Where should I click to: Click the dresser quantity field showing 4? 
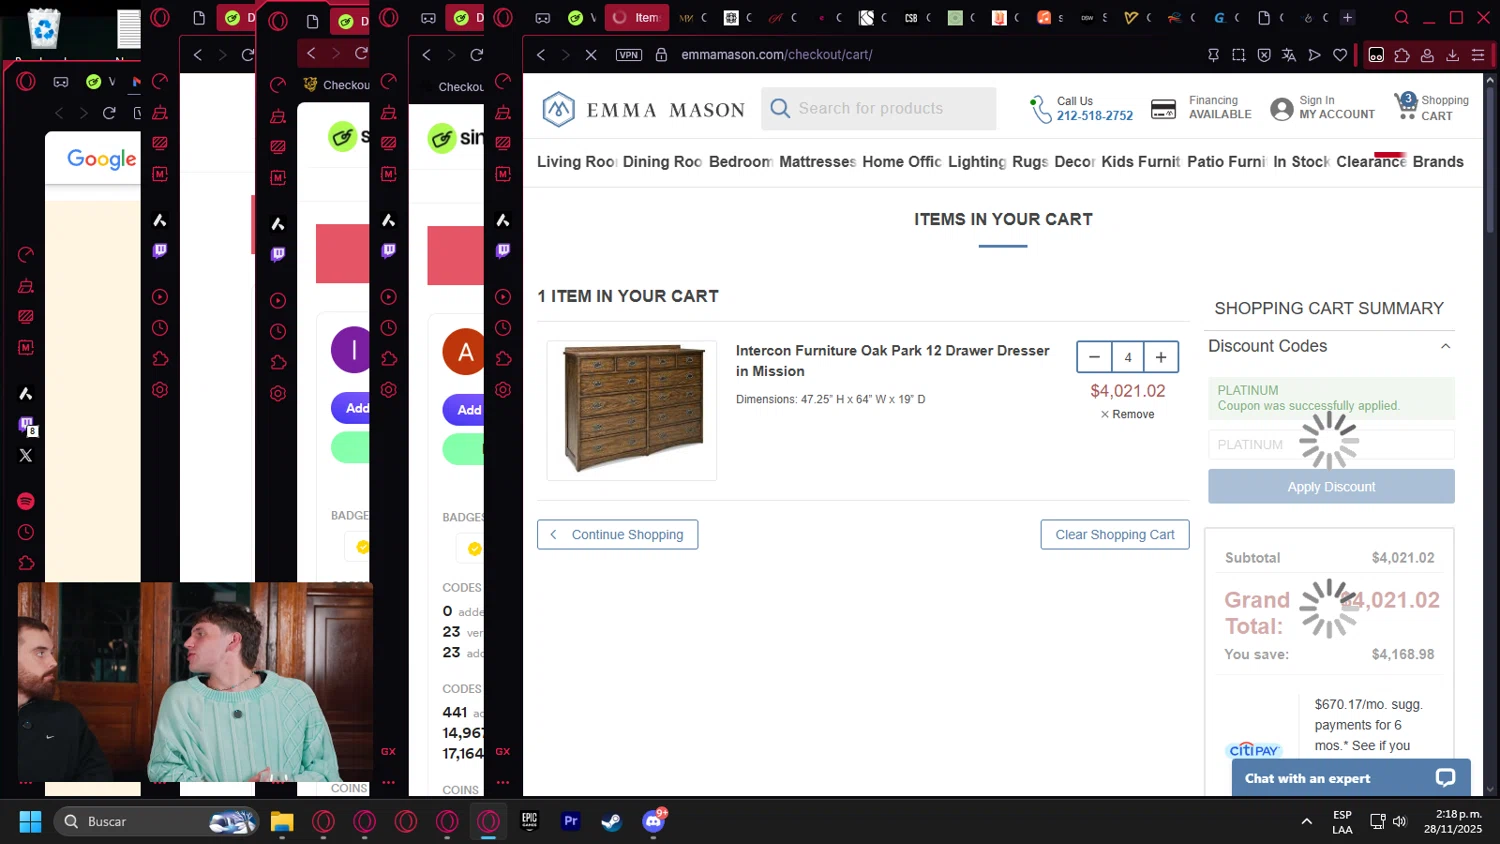coord(1128,357)
